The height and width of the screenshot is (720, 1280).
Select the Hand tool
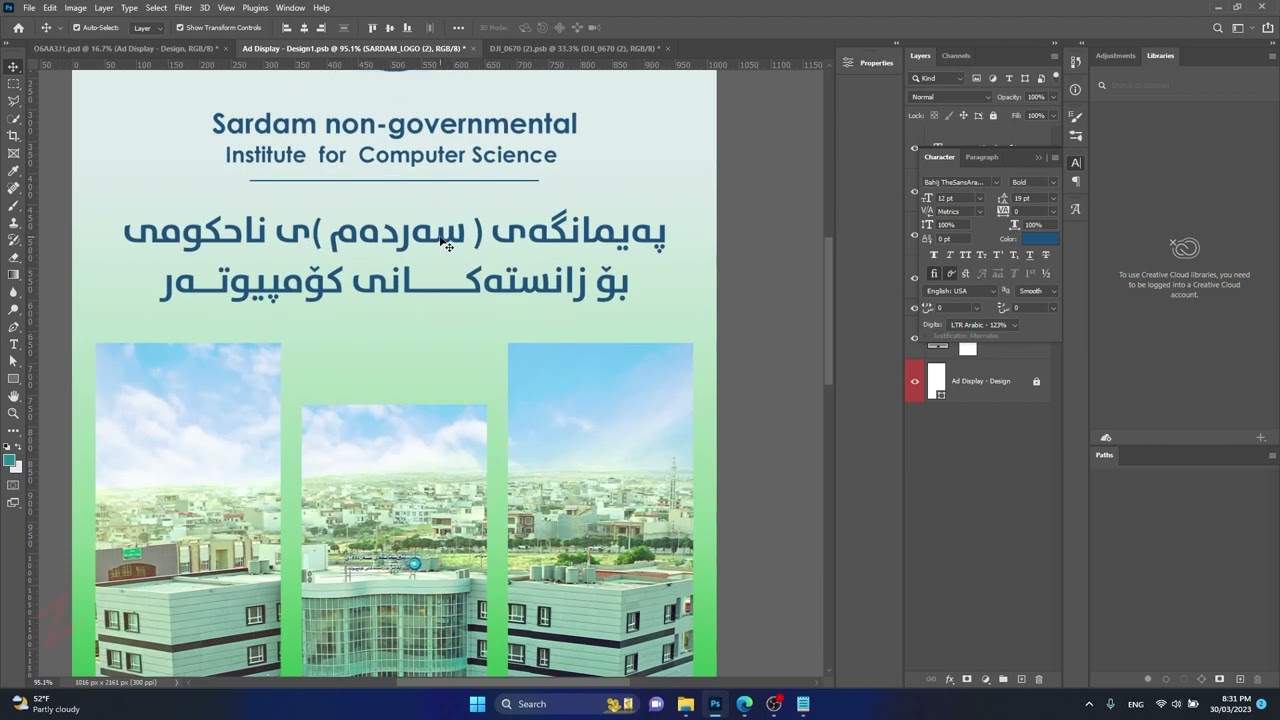[x=13, y=396]
